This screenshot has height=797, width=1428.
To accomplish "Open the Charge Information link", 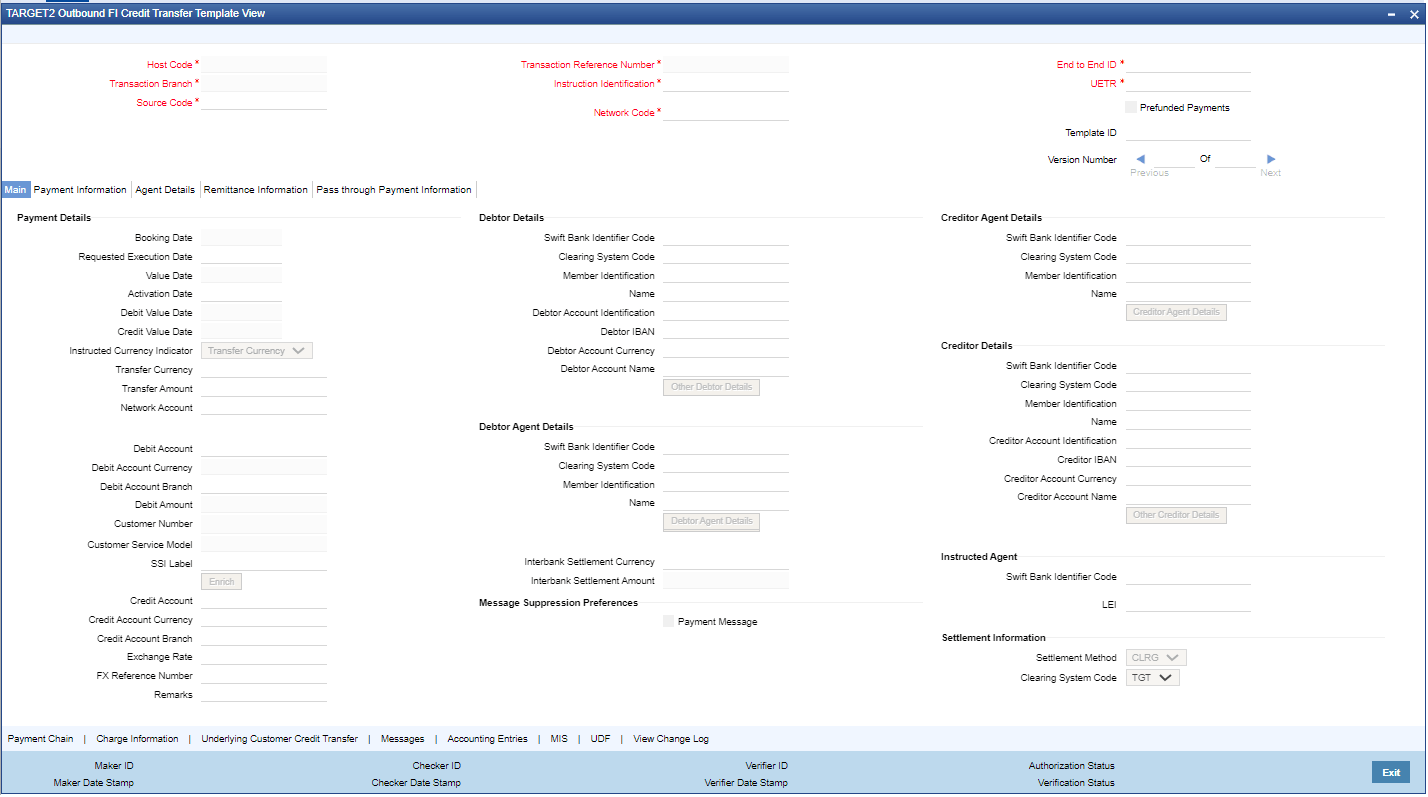I will click(x=137, y=739).
